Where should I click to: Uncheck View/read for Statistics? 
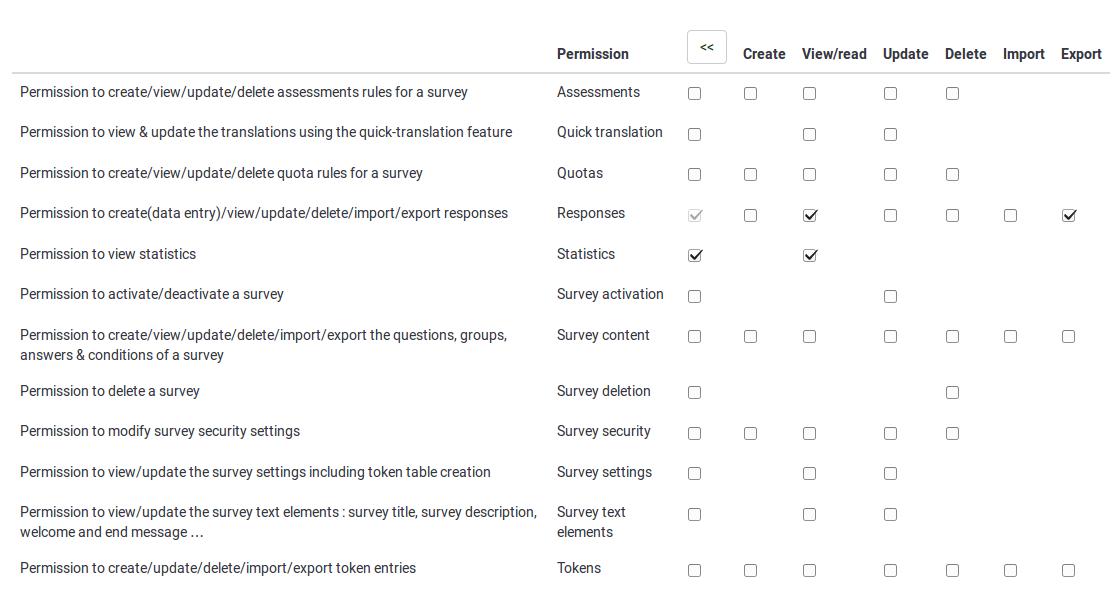coord(810,255)
